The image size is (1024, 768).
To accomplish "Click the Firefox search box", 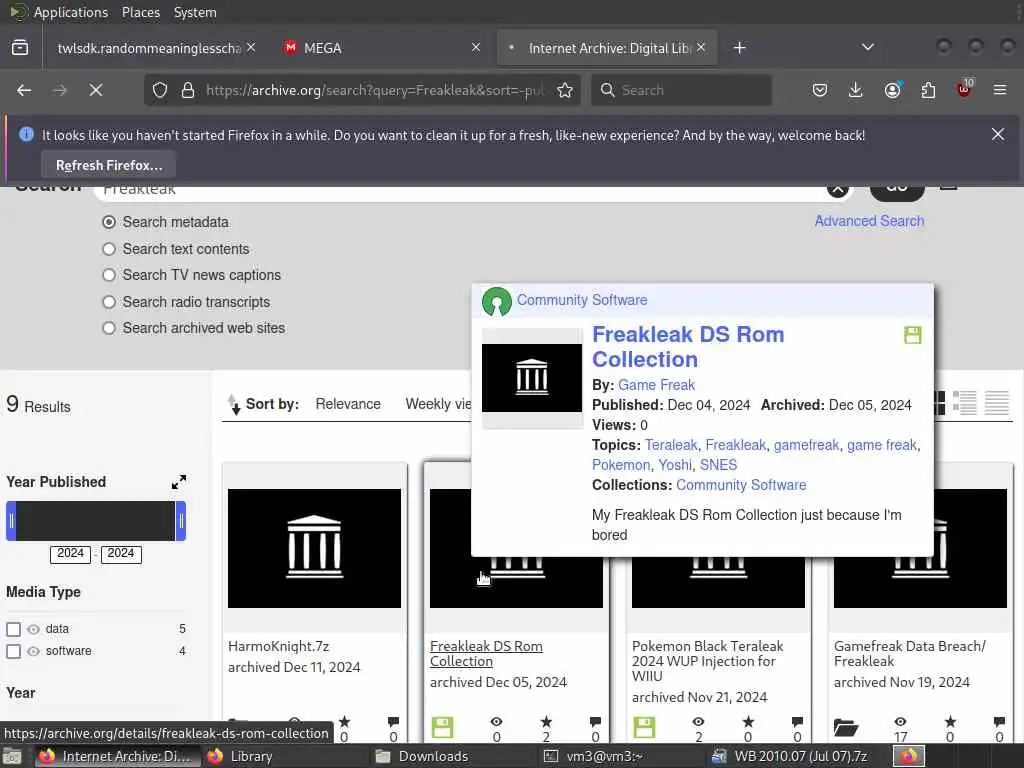I will (681, 90).
